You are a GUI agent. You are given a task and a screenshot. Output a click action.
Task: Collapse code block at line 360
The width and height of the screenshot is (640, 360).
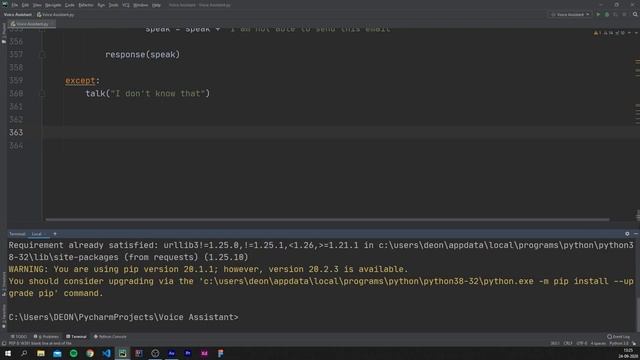42,93
